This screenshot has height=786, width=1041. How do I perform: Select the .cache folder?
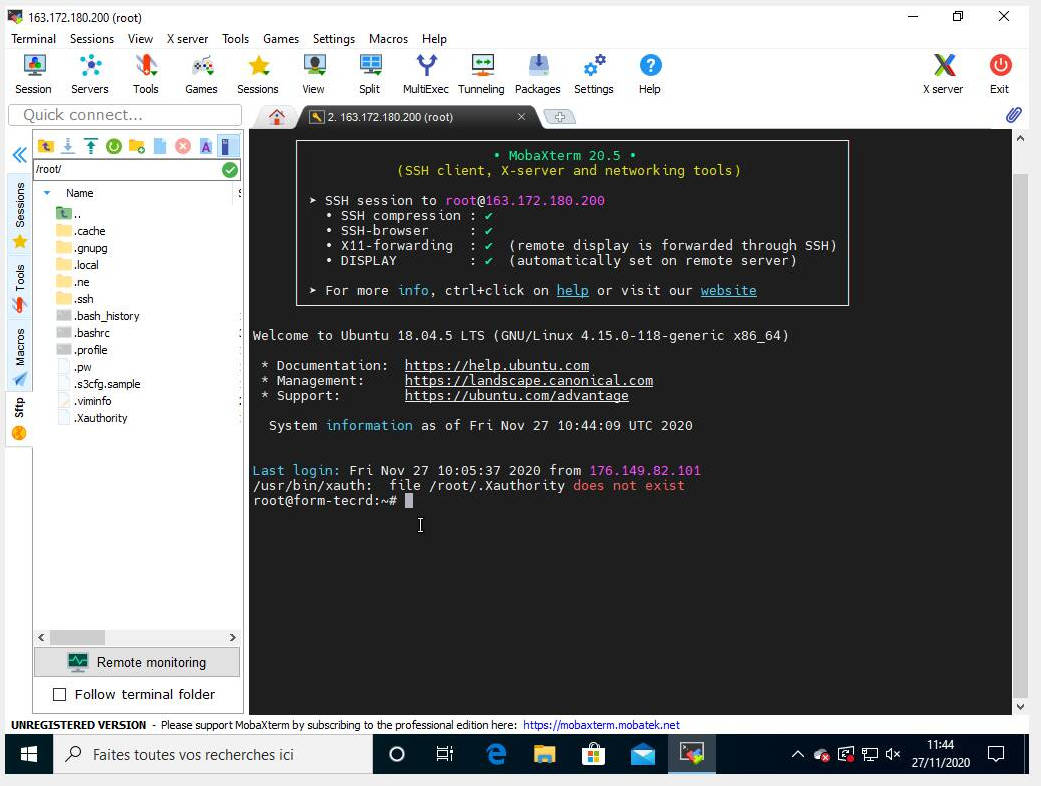click(82, 231)
